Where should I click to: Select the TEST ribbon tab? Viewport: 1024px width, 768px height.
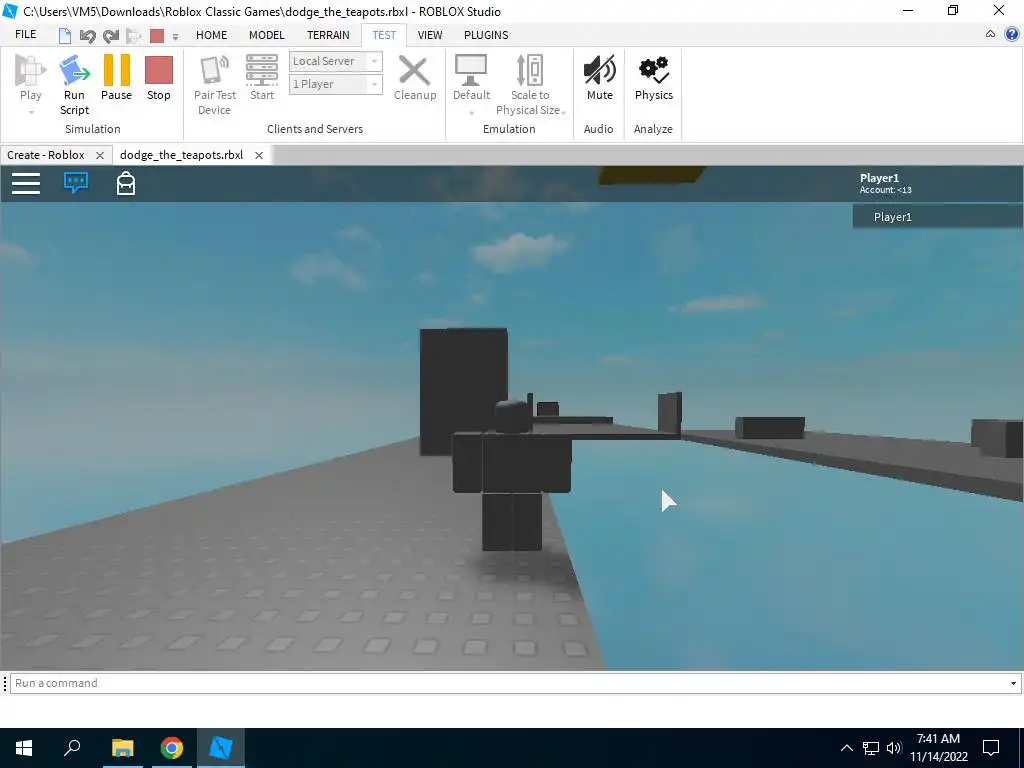coord(384,35)
